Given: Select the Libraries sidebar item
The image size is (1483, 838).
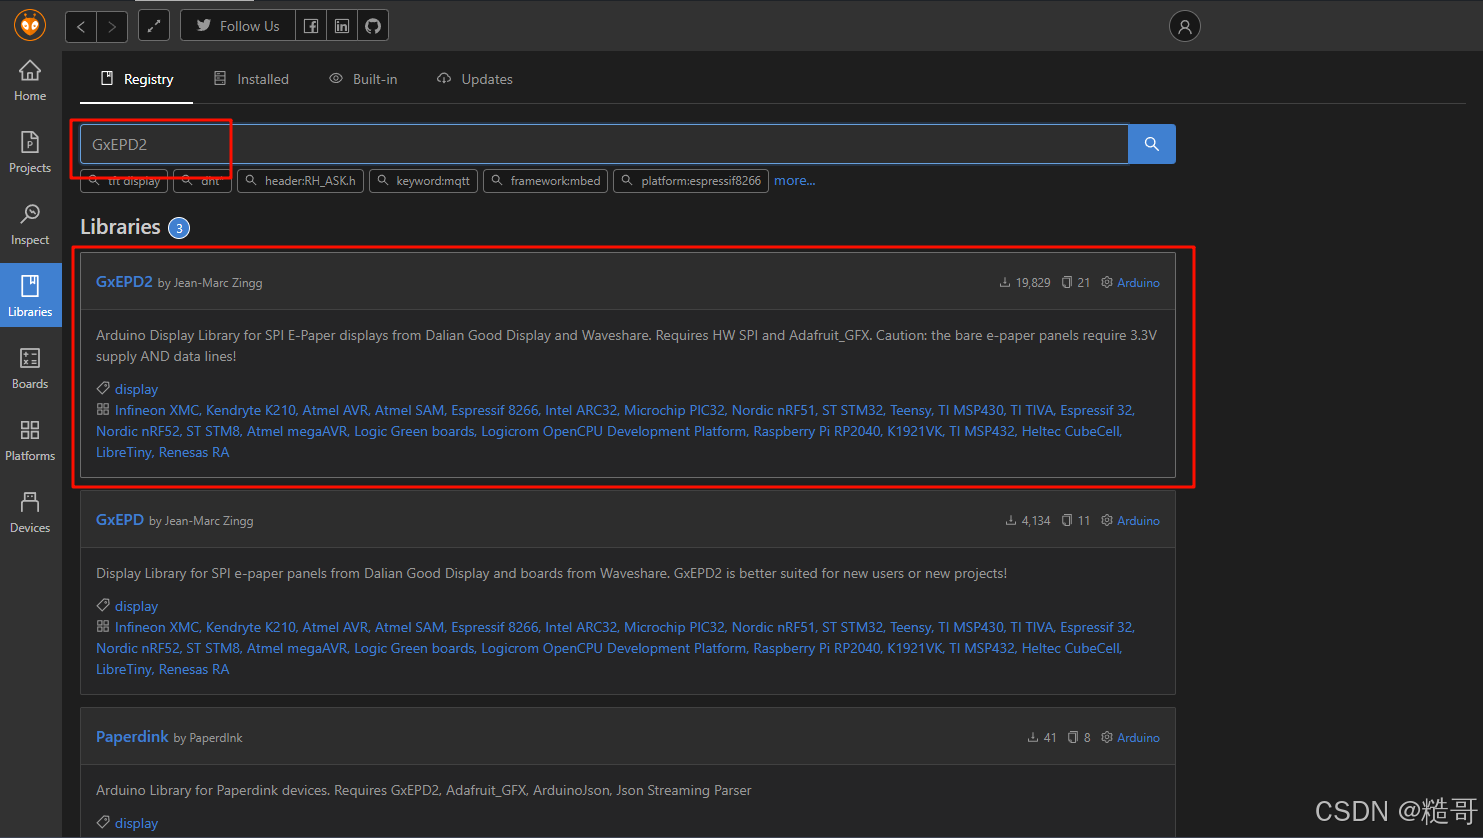Looking at the screenshot, I should click(x=30, y=296).
